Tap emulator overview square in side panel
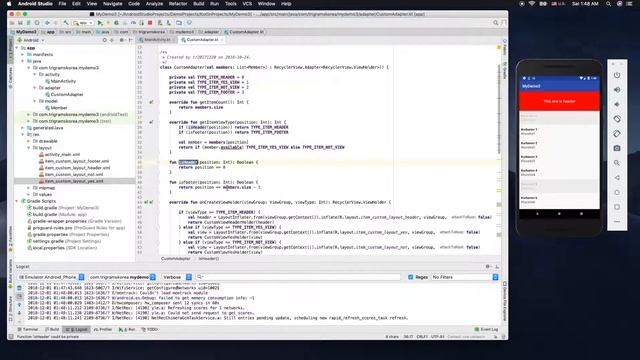 [617, 207]
